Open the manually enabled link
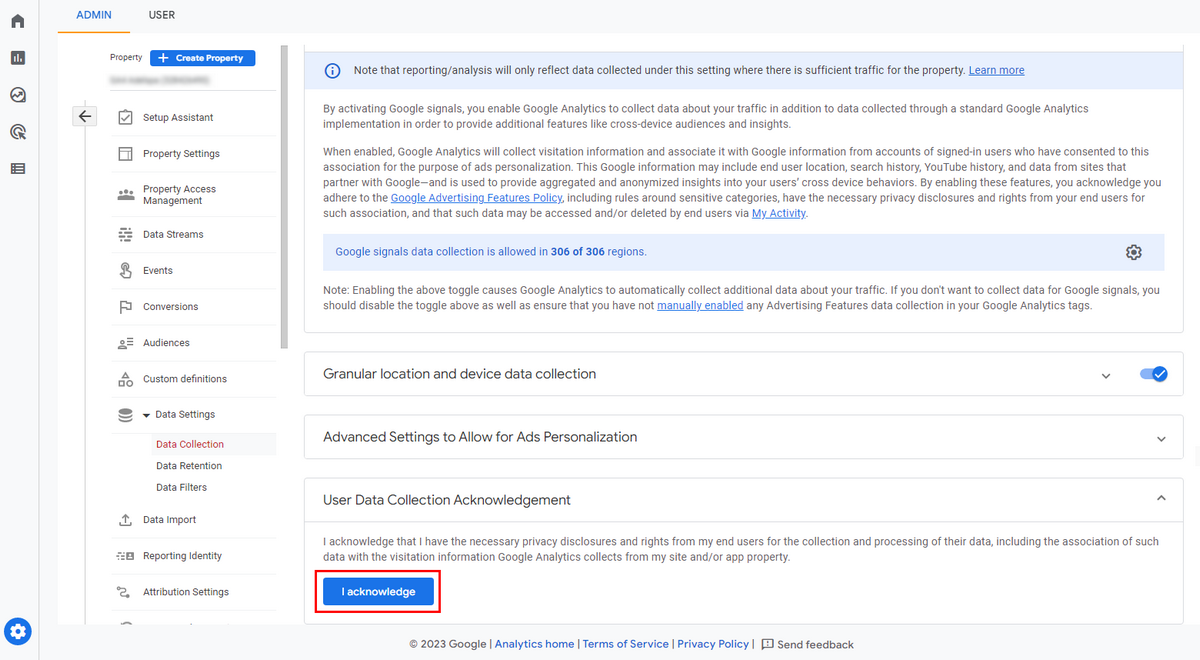This screenshot has width=1200, height=660. pyautogui.click(x=700, y=305)
